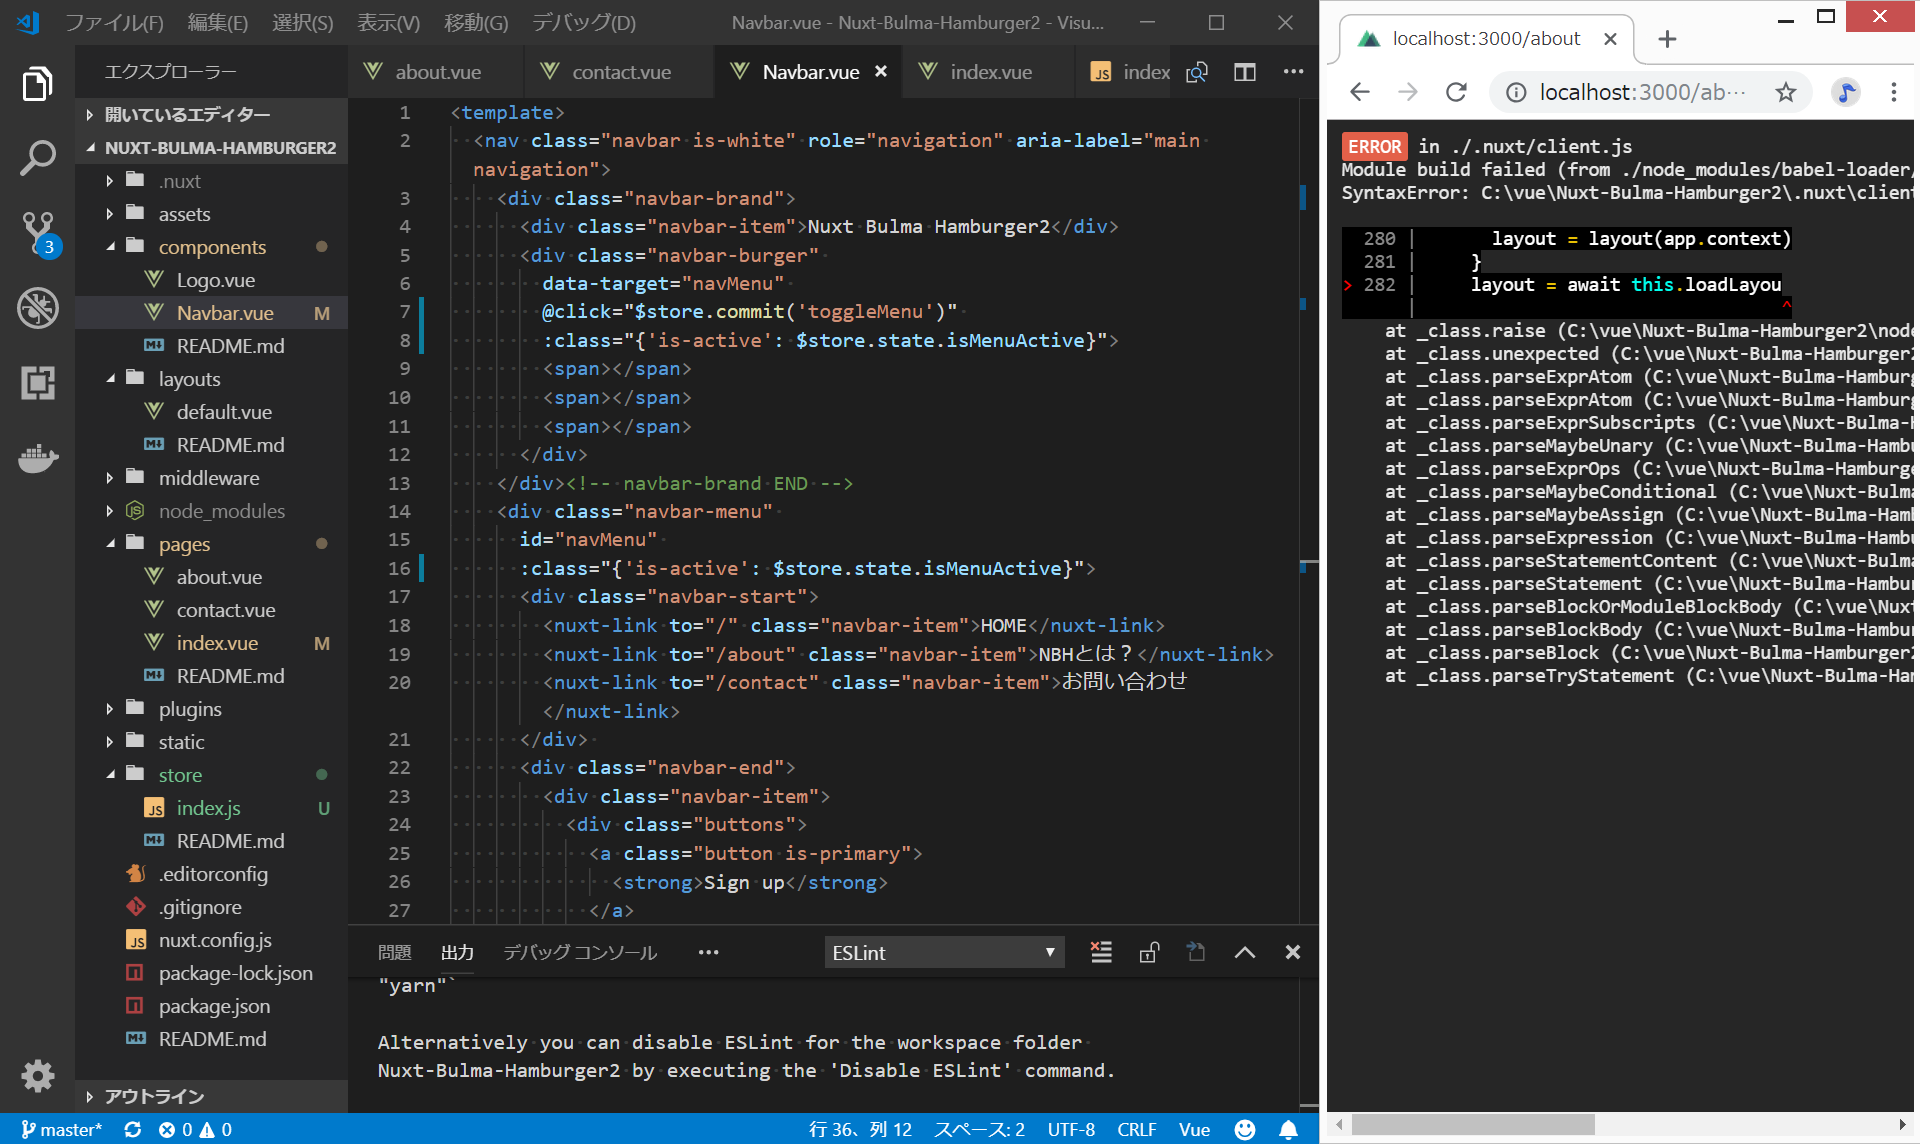
Task: Open the デバッグ(D) menu
Action: 583,22
